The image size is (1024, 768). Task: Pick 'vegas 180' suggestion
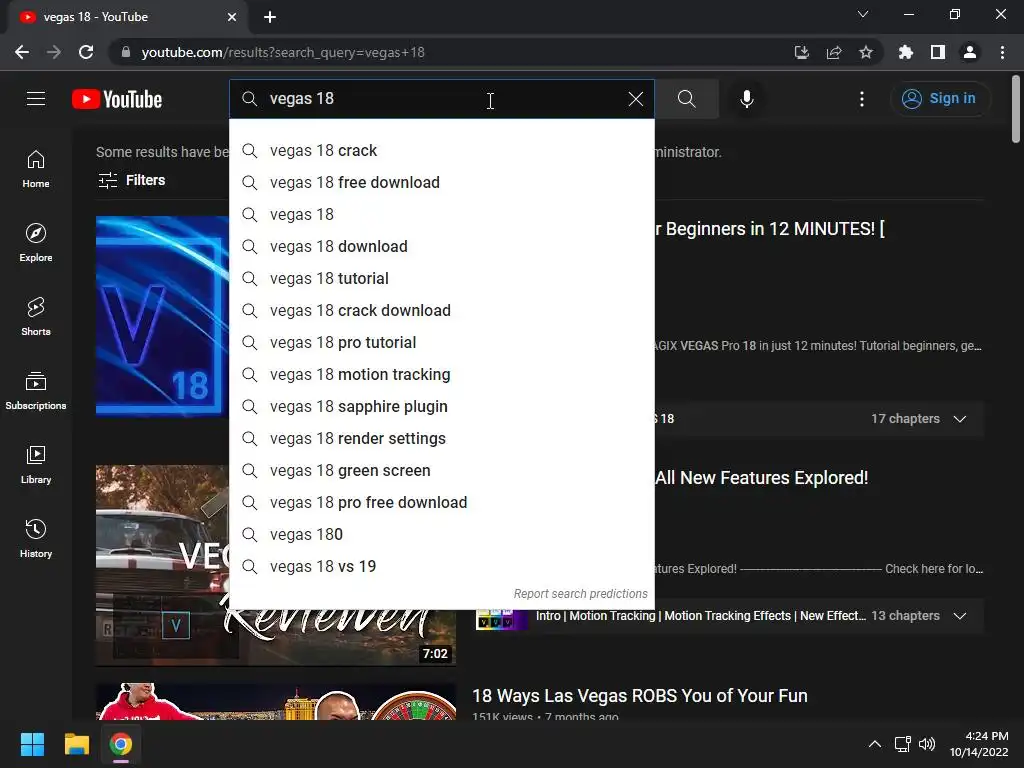coord(442,534)
